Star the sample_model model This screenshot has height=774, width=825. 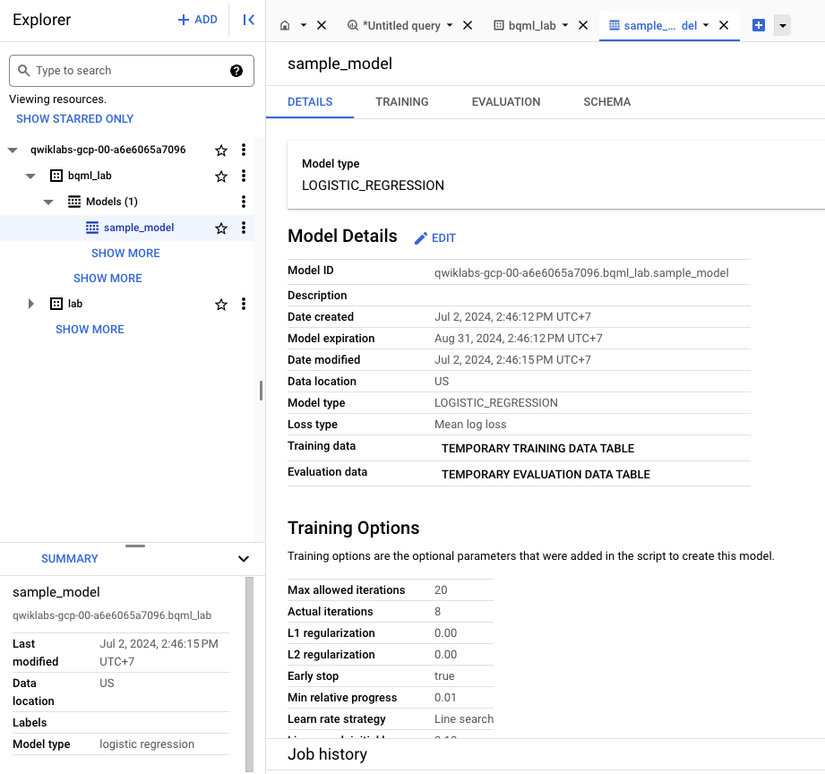point(221,228)
